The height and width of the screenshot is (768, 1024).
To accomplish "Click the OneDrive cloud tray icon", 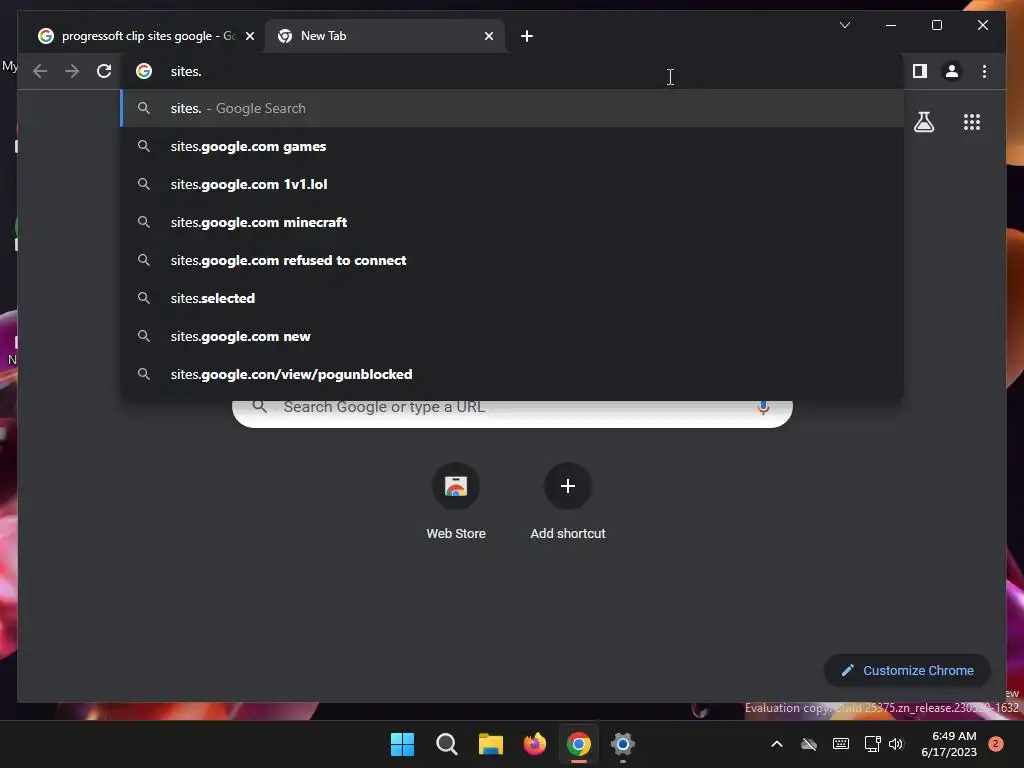I will pyautogui.click(x=808, y=744).
